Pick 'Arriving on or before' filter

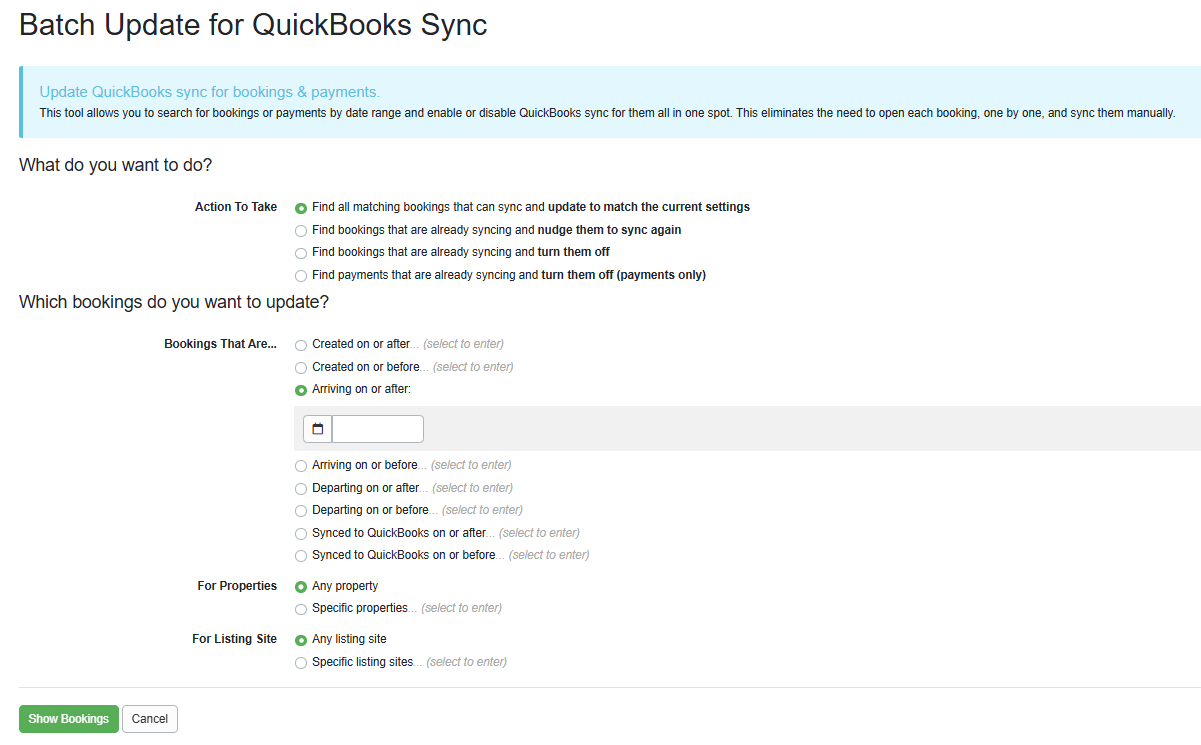point(301,464)
